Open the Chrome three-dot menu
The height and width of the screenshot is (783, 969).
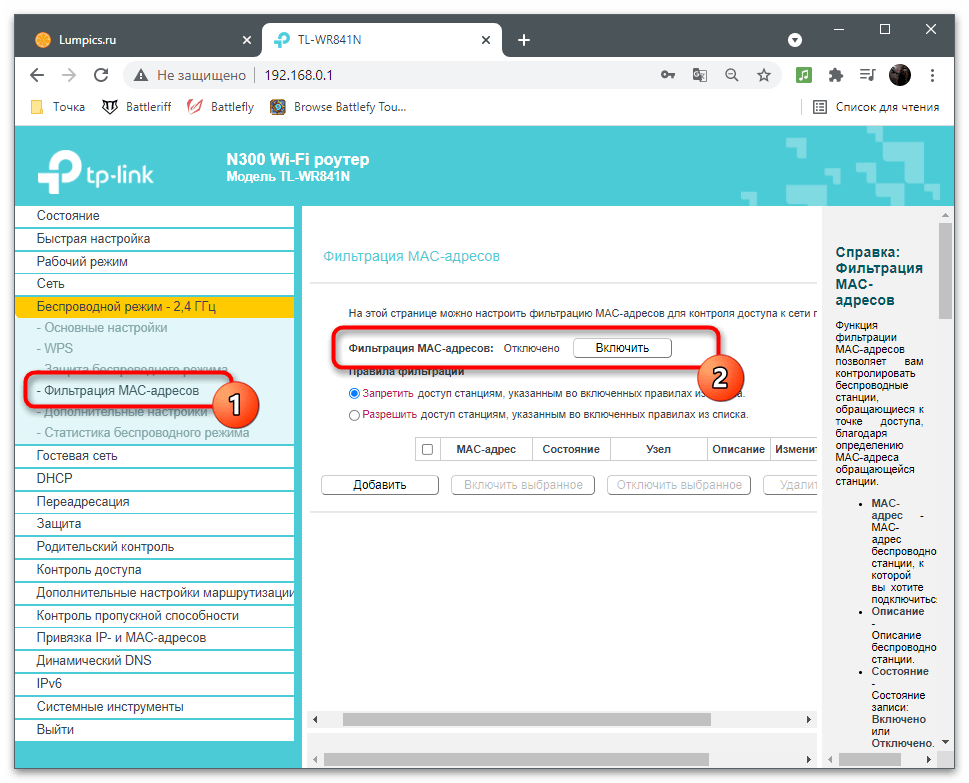932,75
